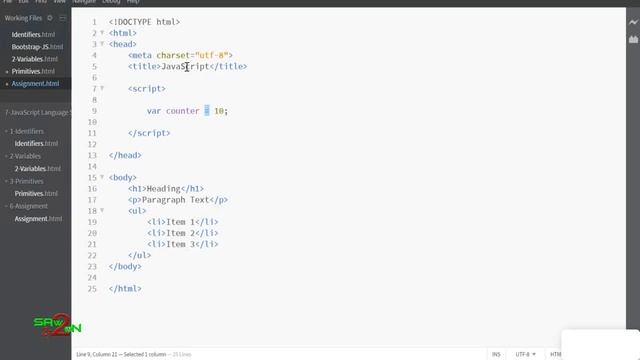Collapse the 6-Assignment folder in project tree

click(x=6, y=206)
